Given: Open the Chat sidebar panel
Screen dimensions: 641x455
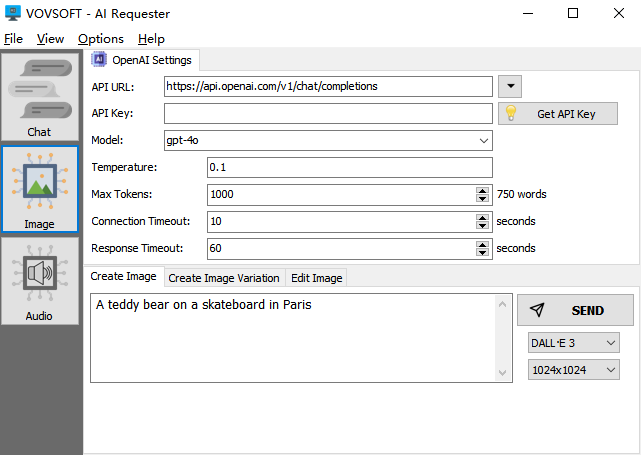Looking at the screenshot, I should pyautogui.click(x=40, y=98).
